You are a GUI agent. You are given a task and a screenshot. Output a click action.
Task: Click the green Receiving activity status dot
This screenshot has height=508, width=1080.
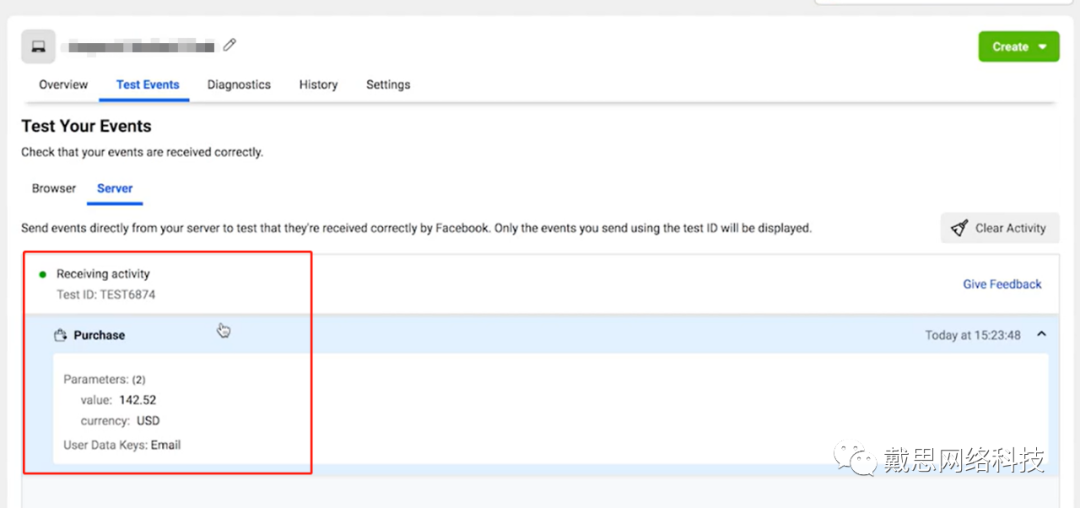click(x=43, y=275)
